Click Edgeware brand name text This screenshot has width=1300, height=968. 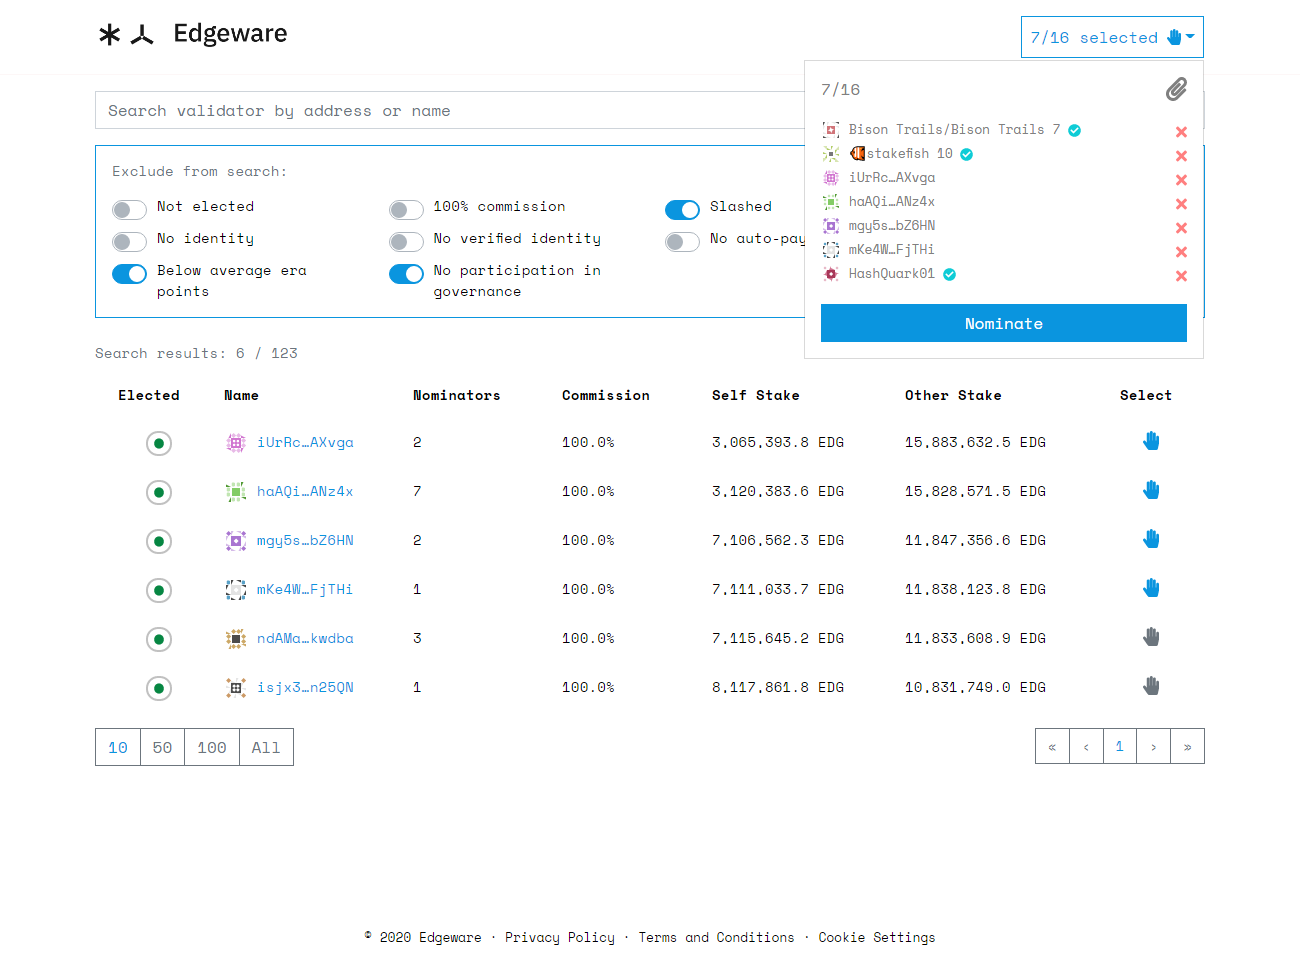coord(230,33)
